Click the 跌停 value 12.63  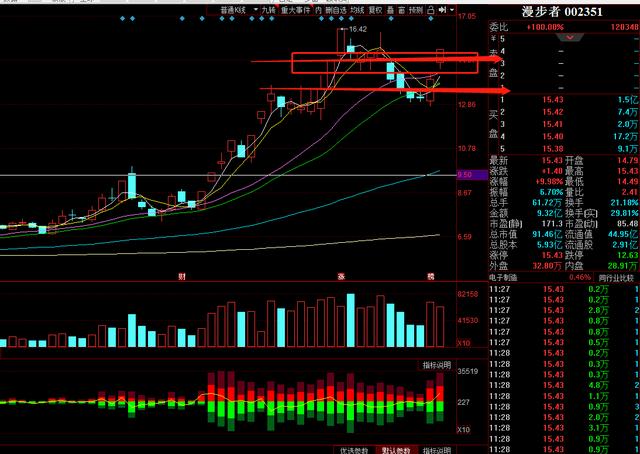(x=628, y=256)
